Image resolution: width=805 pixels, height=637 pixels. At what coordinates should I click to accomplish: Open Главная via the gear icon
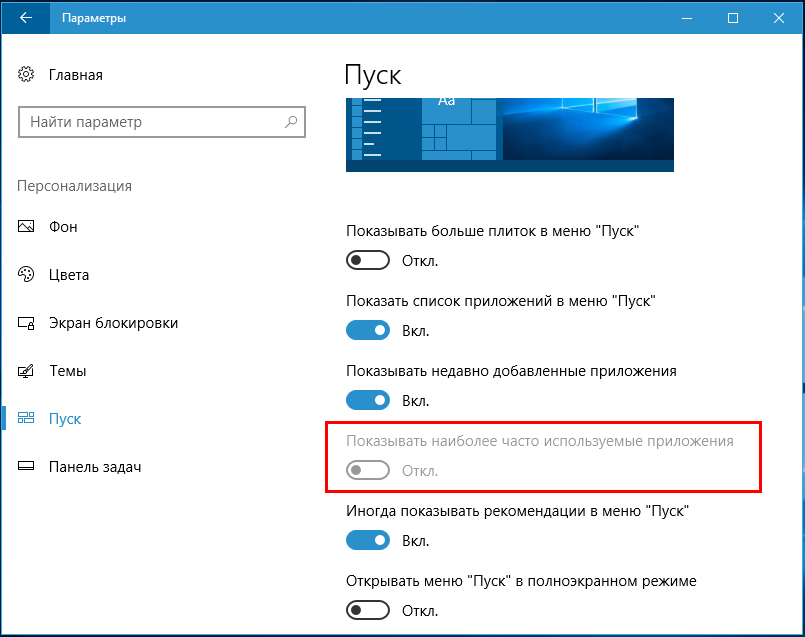point(26,74)
